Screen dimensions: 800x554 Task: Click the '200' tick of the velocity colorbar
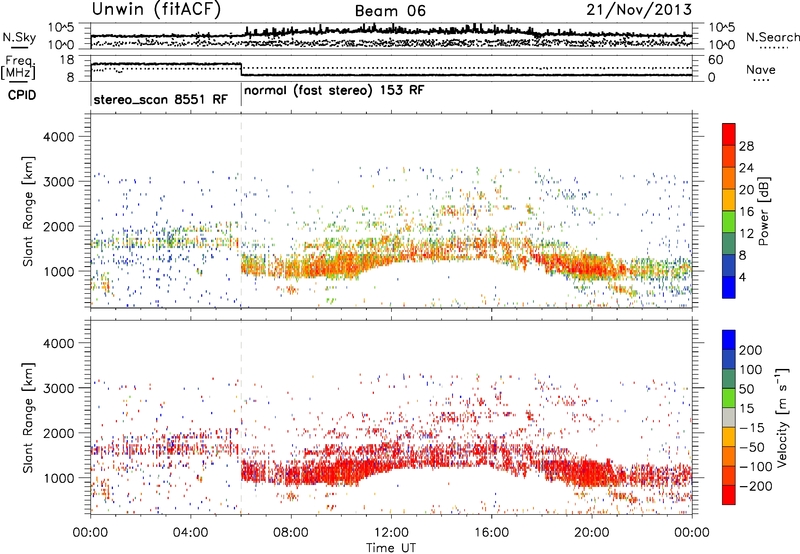coord(751,350)
